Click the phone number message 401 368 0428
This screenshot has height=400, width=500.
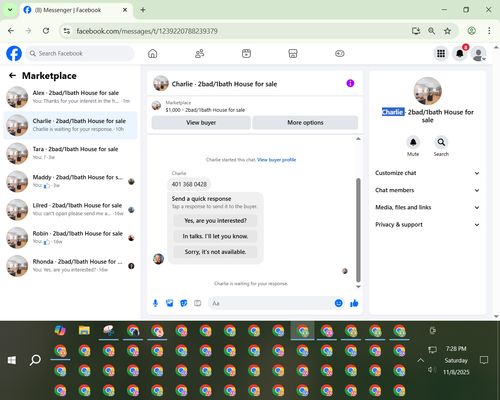(189, 184)
